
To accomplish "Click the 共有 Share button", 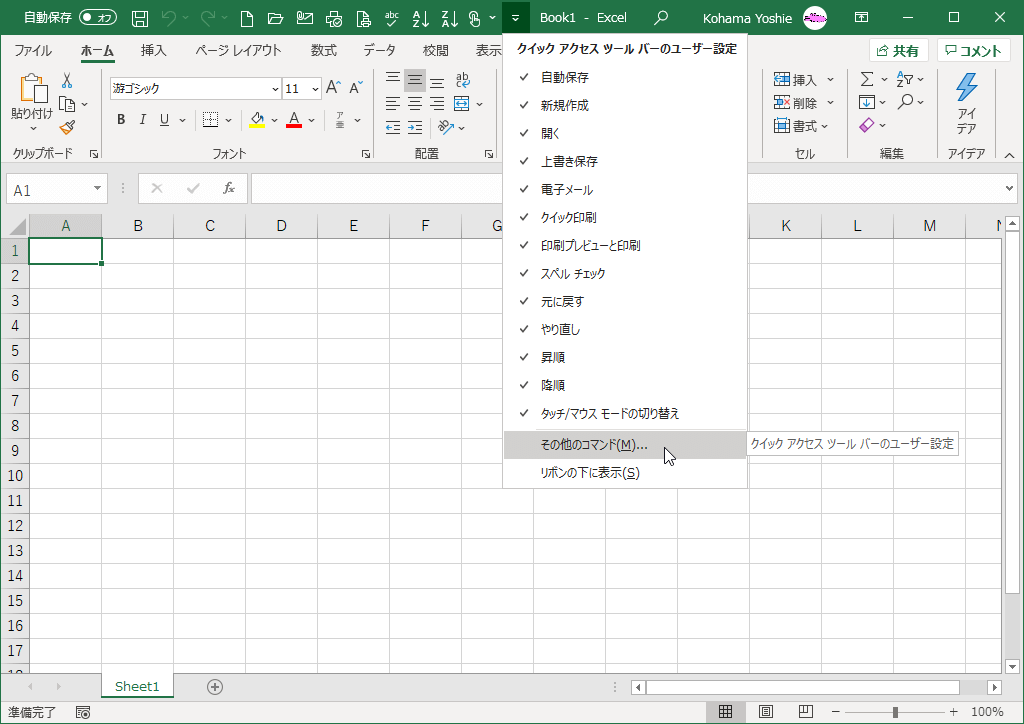I will 898,50.
